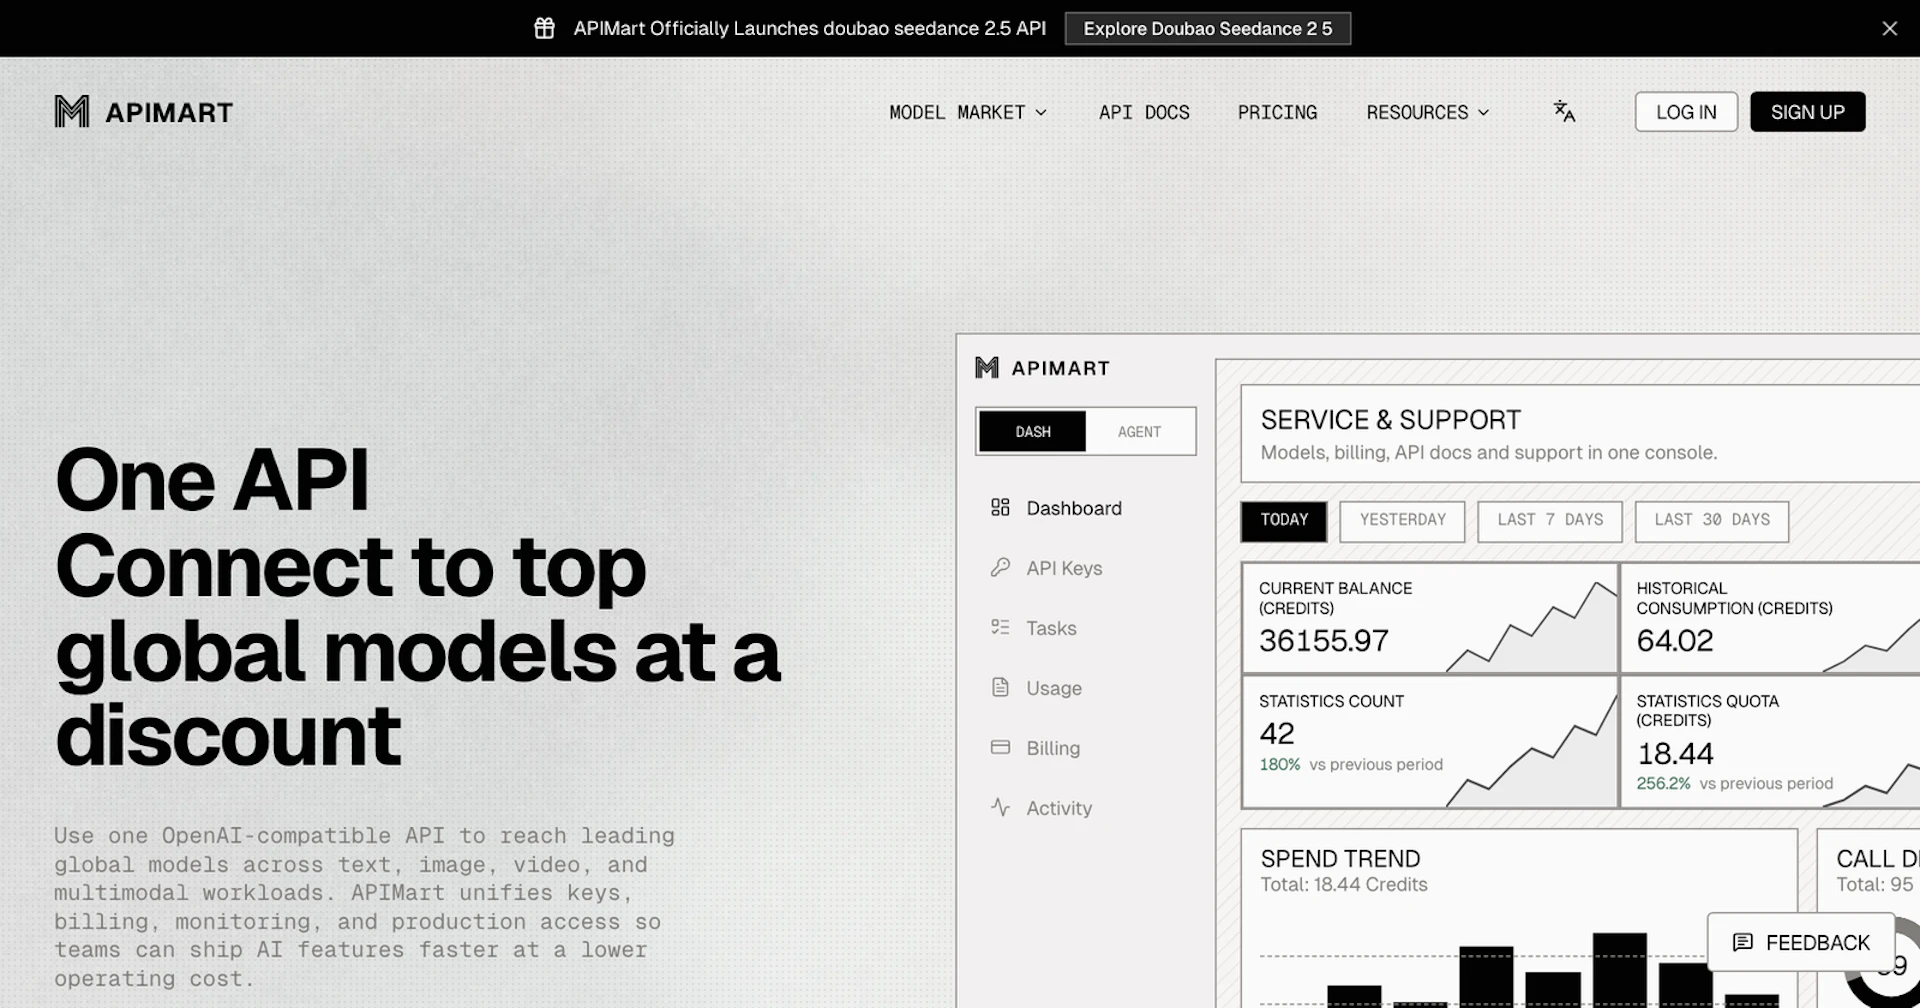
Task: Click the Total: 18.44 Credits text
Action: click(x=1344, y=885)
